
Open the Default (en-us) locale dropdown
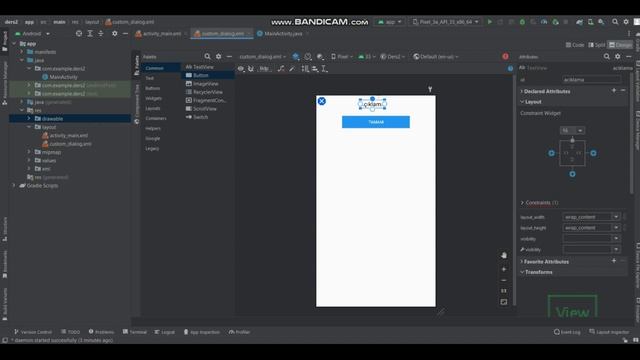click(x=436, y=56)
